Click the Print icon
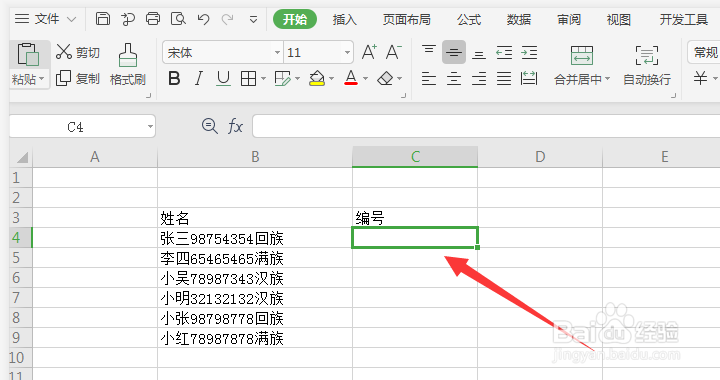 pyautogui.click(x=152, y=19)
